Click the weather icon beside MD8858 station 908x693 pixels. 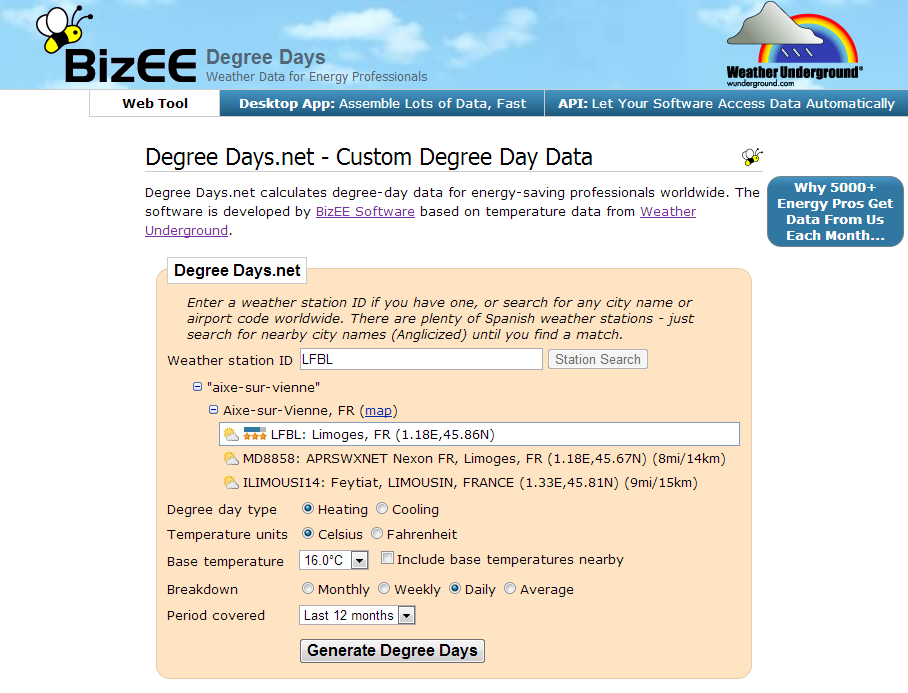[x=231, y=459]
